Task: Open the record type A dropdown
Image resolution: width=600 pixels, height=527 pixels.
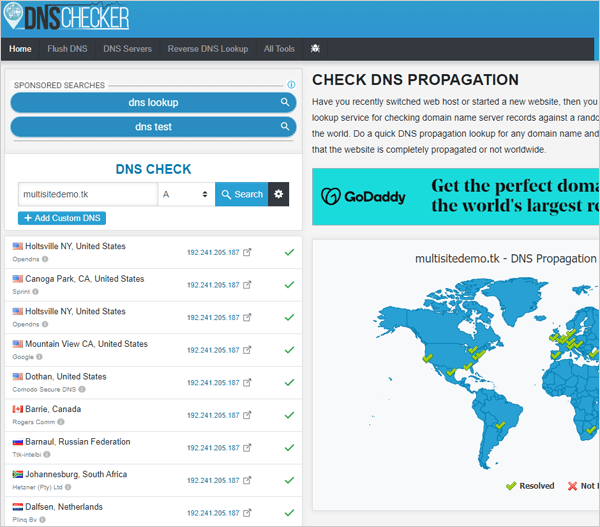Action: click(186, 194)
